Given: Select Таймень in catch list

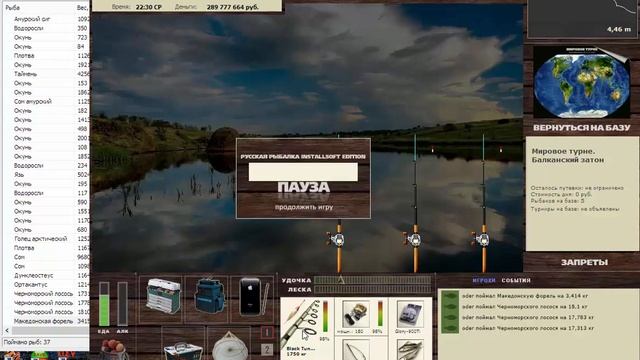Looking at the screenshot, I should pos(25,74).
